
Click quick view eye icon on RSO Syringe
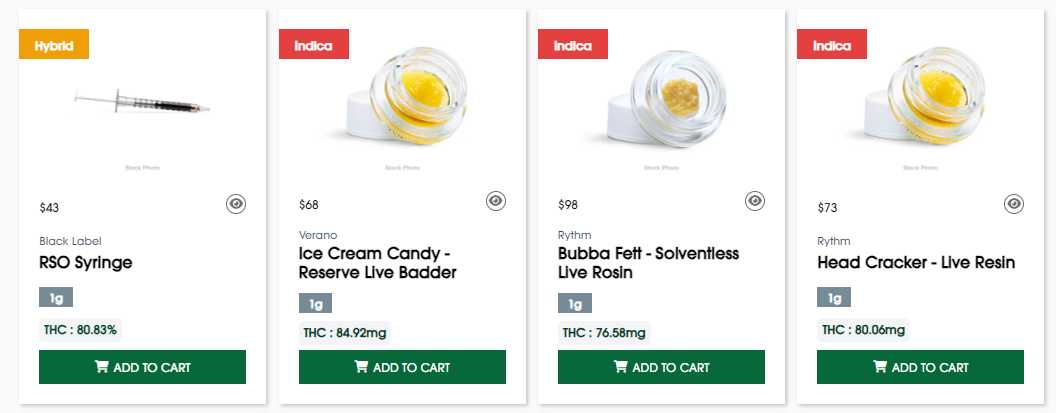[x=236, y=204]
